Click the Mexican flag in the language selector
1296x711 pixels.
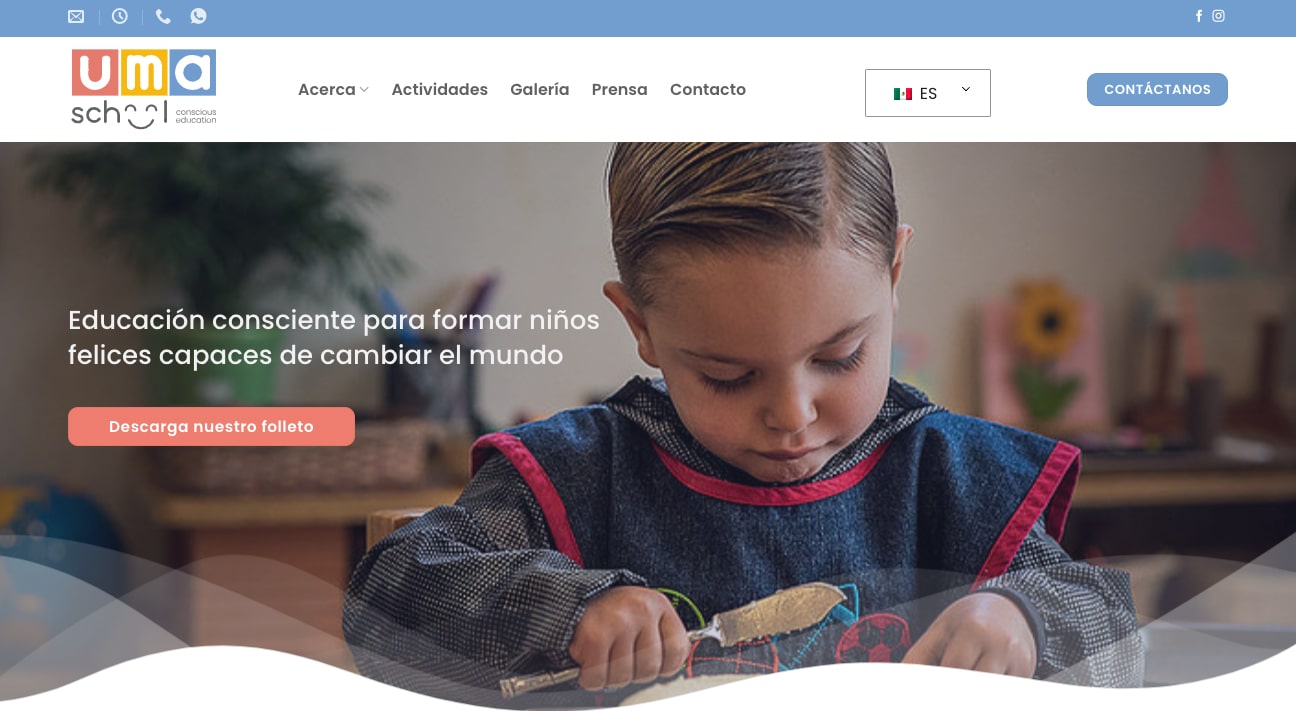point(903,94)
